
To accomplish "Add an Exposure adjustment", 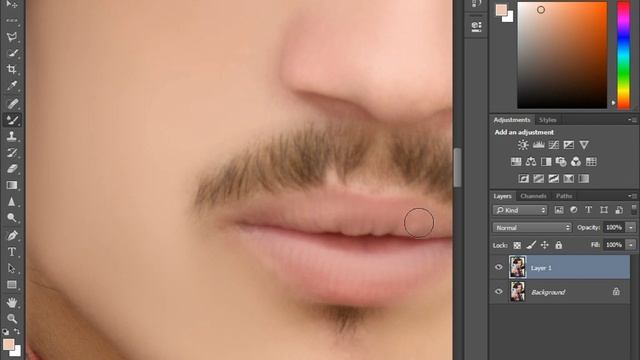I will point(569,145).
